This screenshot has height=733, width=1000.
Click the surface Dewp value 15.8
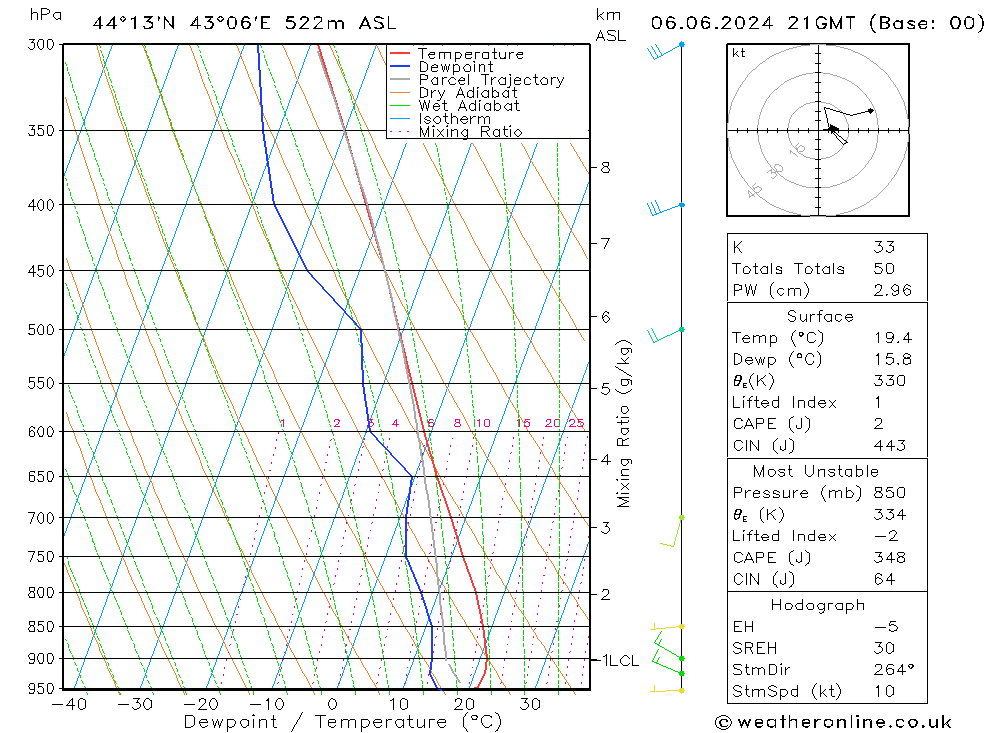pyautogui.click(x=892, y=359)
